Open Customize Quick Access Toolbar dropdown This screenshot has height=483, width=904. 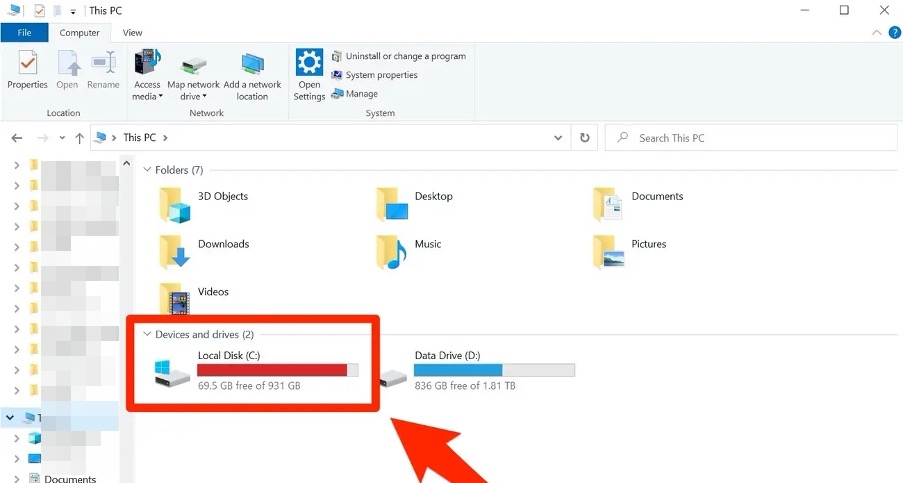73,11
